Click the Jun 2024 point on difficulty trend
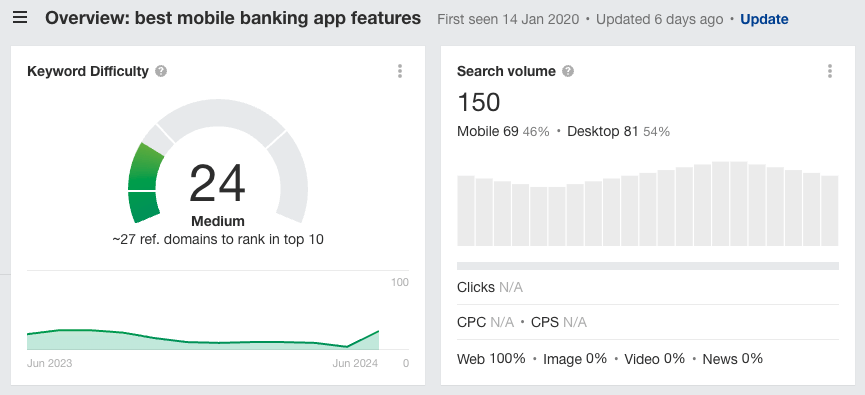This screenshot has width=865, height=395. click(x=378, y=331)
